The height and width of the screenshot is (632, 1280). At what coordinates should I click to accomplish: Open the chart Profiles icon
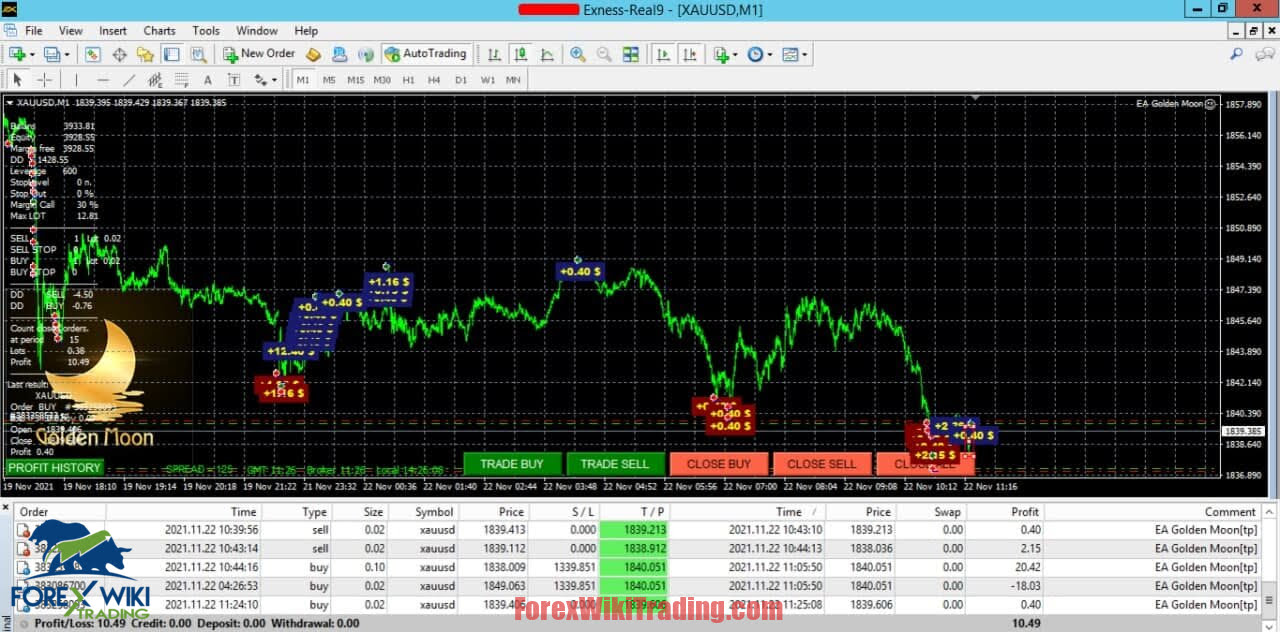point(50,54)
